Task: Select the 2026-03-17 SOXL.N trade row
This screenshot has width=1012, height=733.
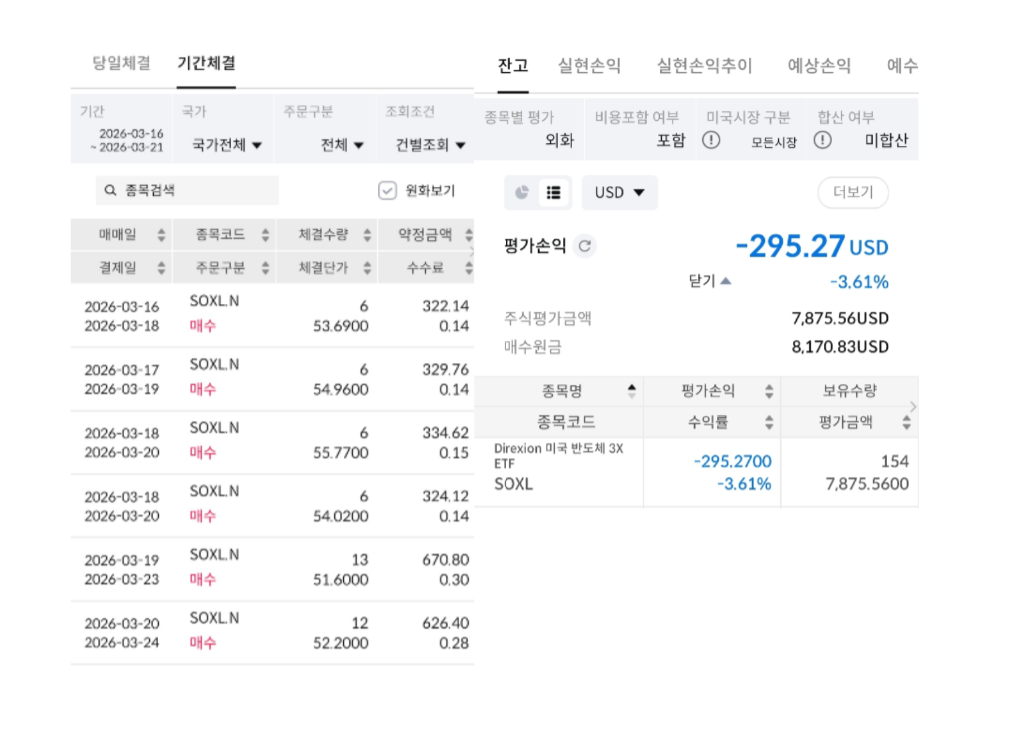Action: [x=272, y=379]
